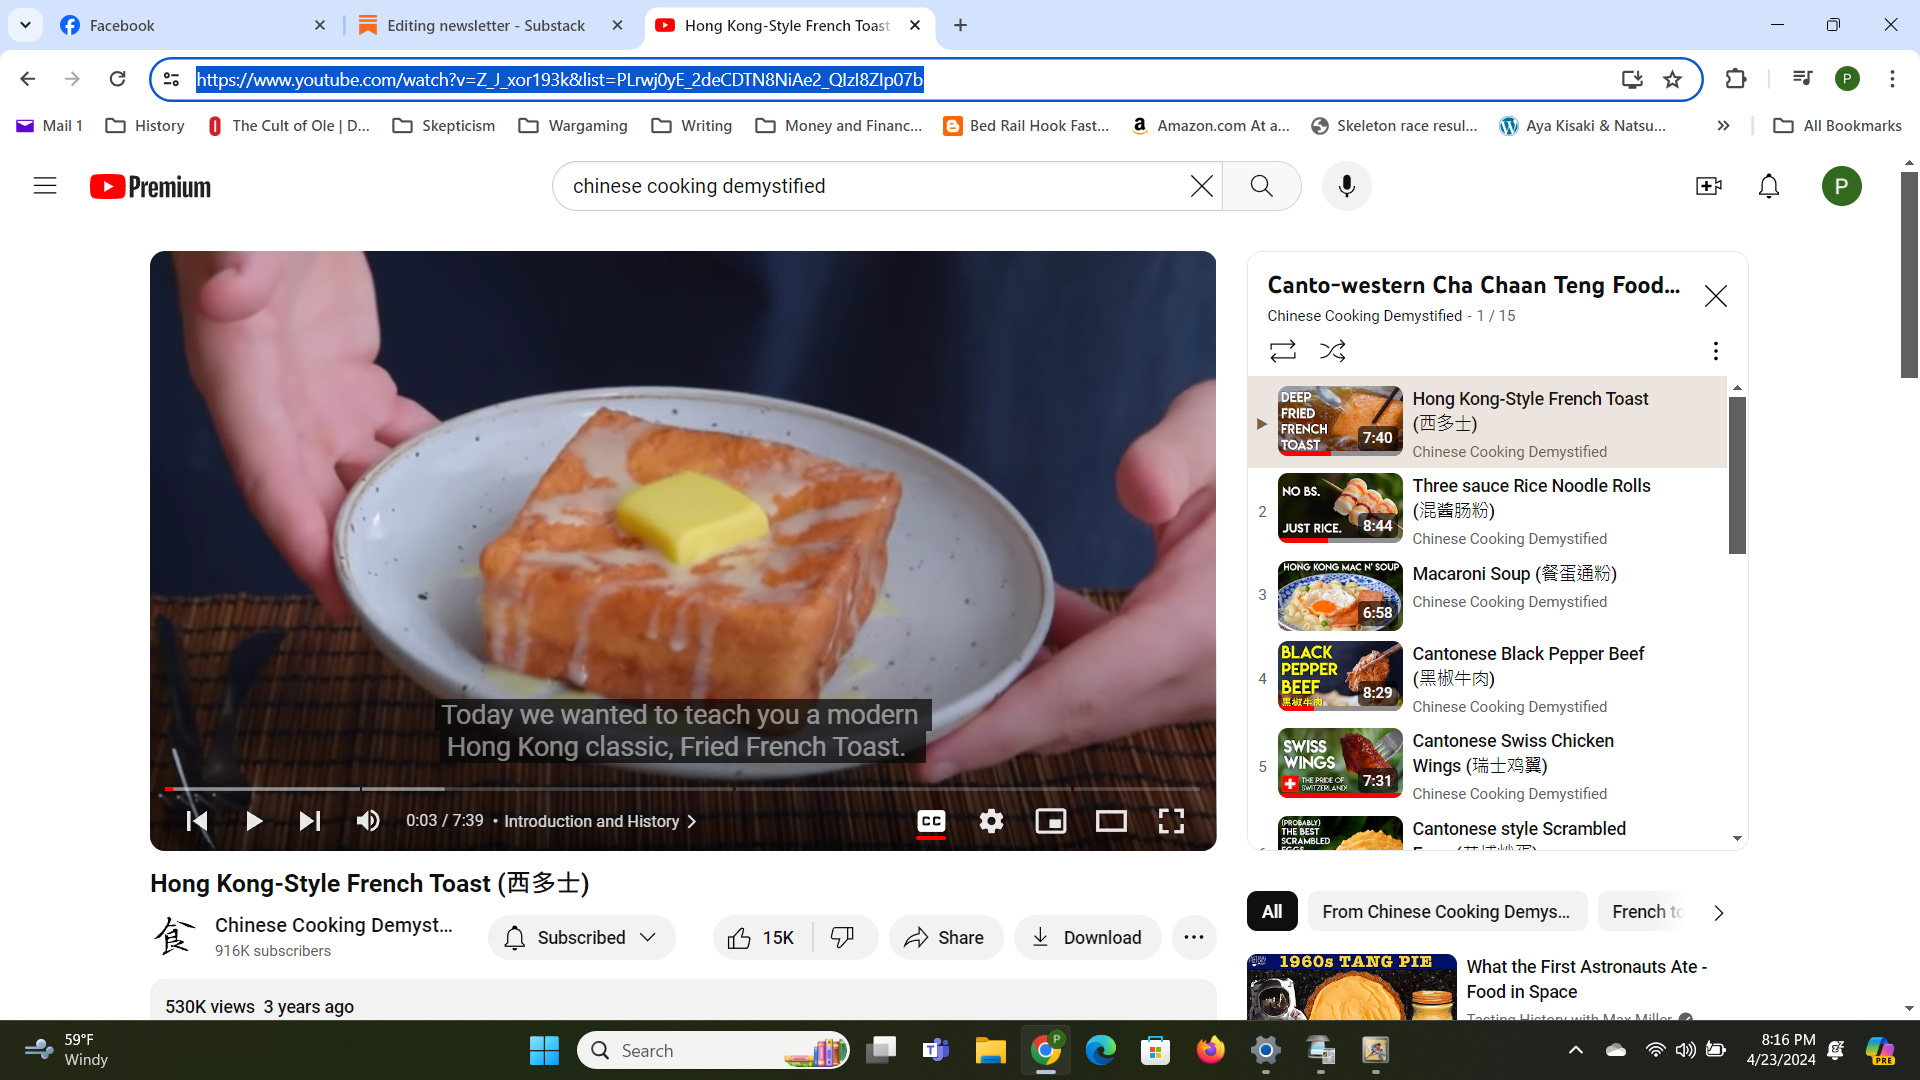The height and width of the screenshot is (1080, 1920).
Task: Toggle shuffle playlist
Action: tap(1332, 351)
